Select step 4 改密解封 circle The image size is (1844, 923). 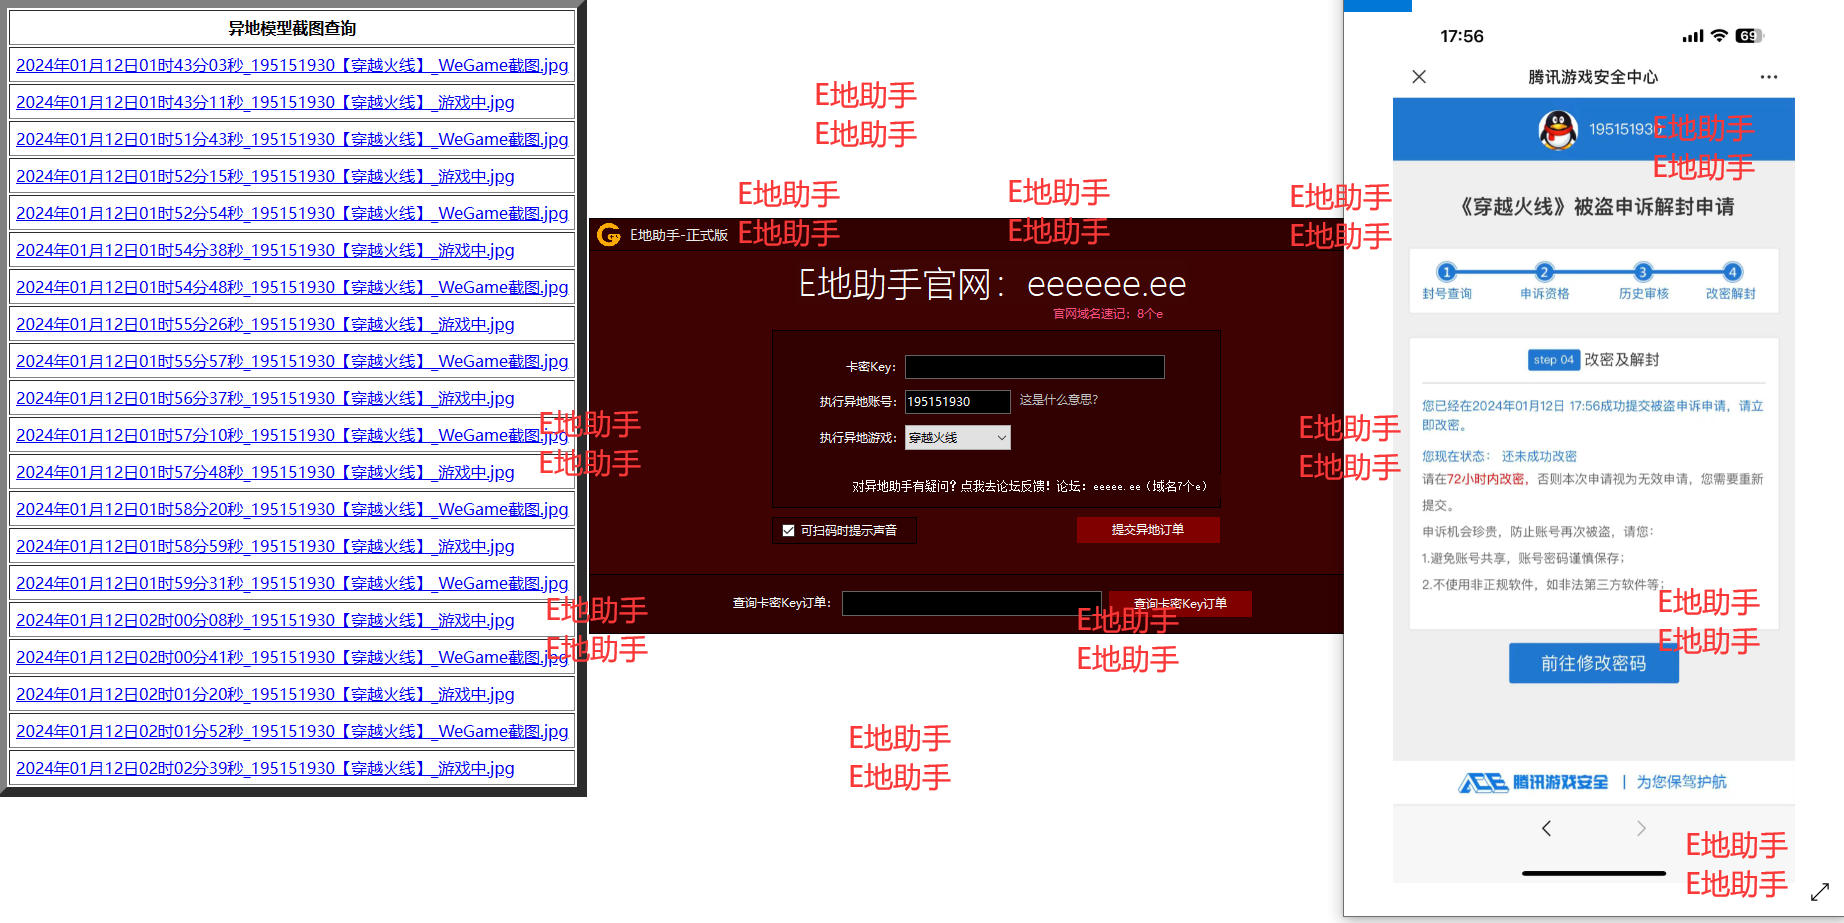[x=1732, y=272]
